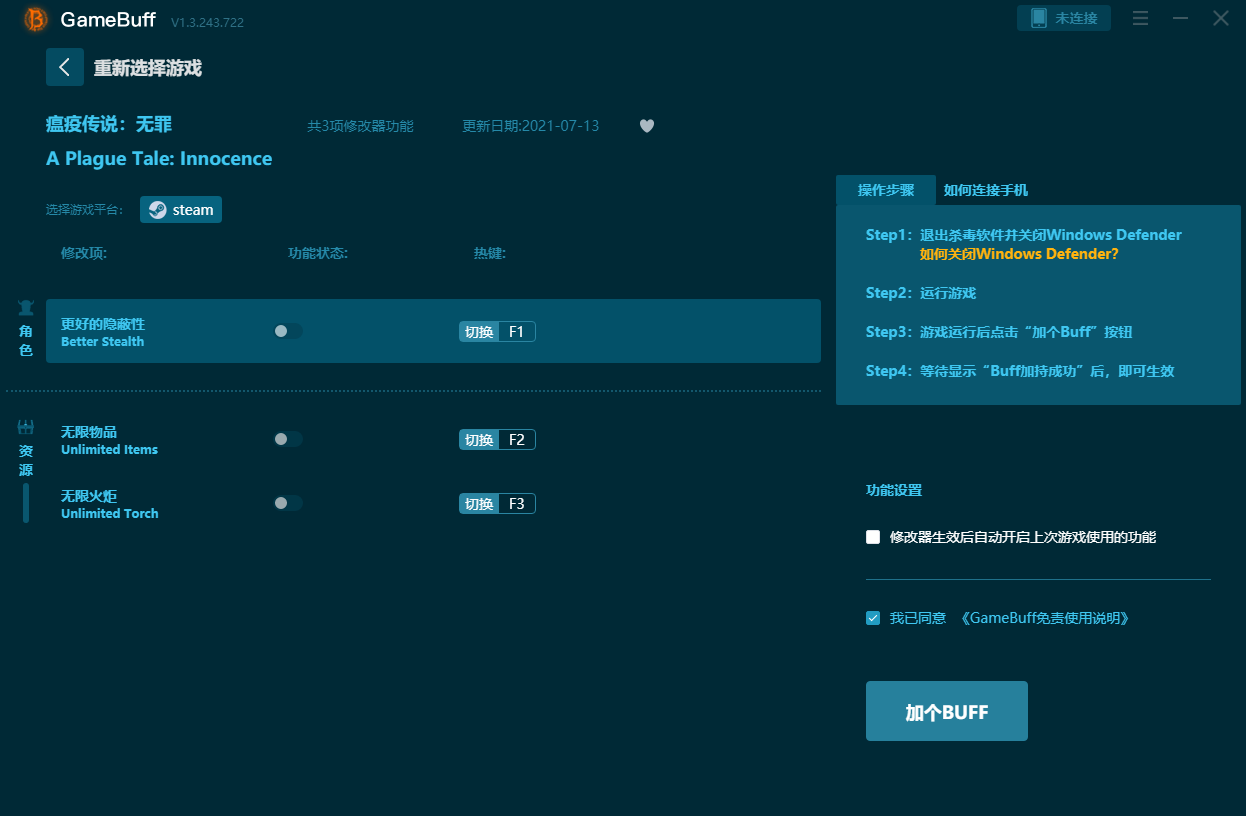Minimize the GameBuff window
Viewport: 1246px width, 816px height.
(x=1180, y=18)
